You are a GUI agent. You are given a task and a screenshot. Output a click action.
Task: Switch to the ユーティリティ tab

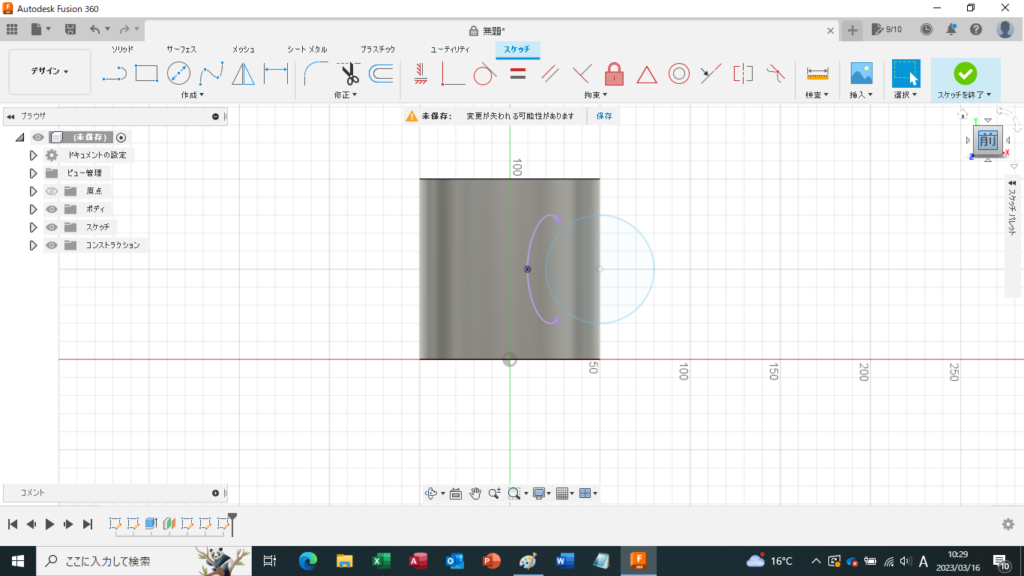pos(450,50)
